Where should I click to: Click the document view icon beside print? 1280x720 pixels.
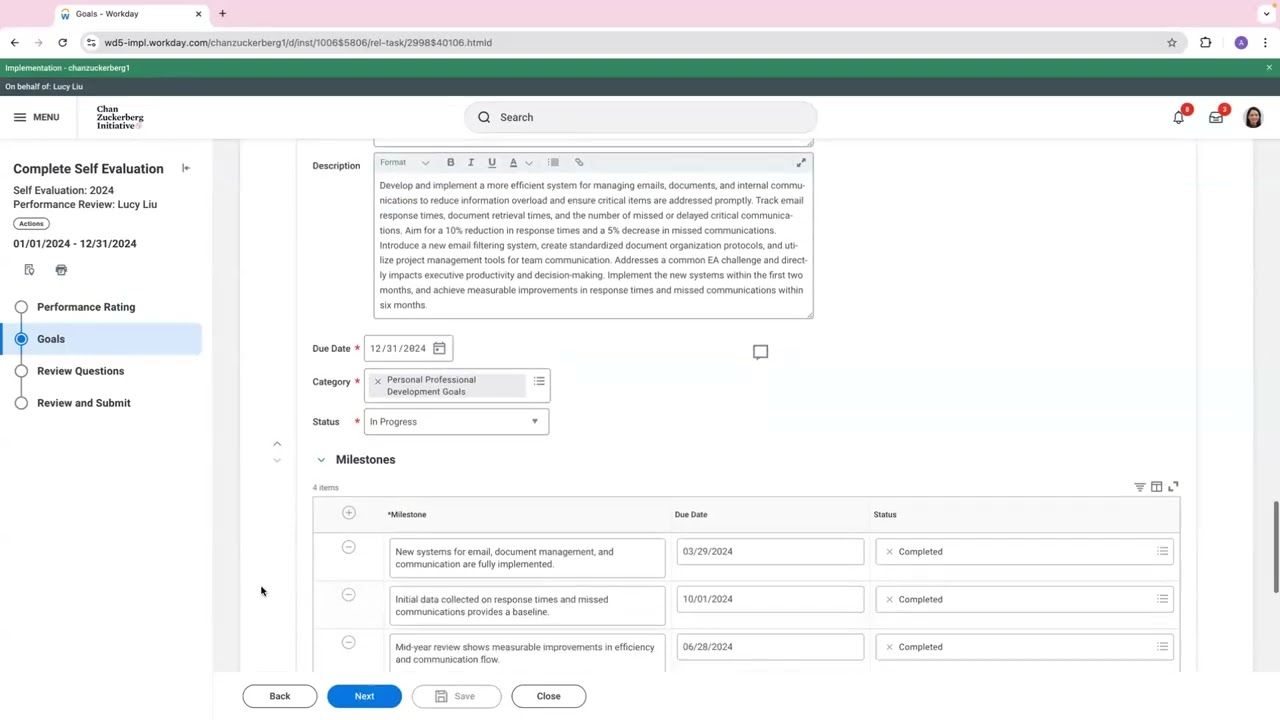pyautogui.click(x=29, y=270)
